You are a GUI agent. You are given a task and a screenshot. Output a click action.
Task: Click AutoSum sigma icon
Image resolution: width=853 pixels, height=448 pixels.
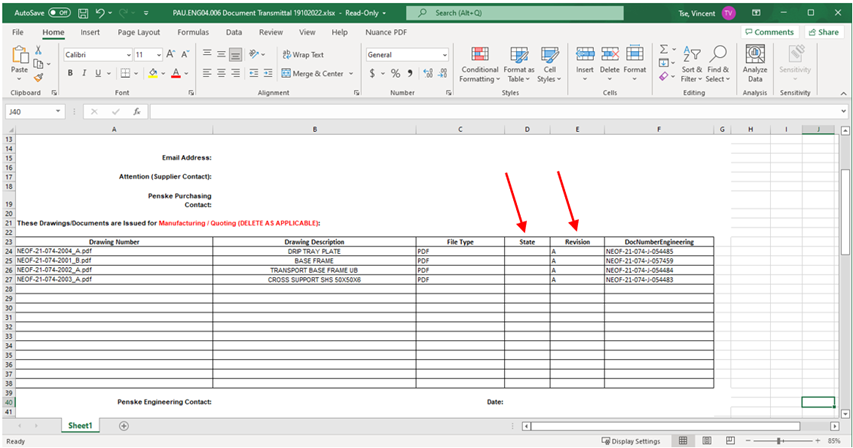pyautogui.click(x=664, y=49)
